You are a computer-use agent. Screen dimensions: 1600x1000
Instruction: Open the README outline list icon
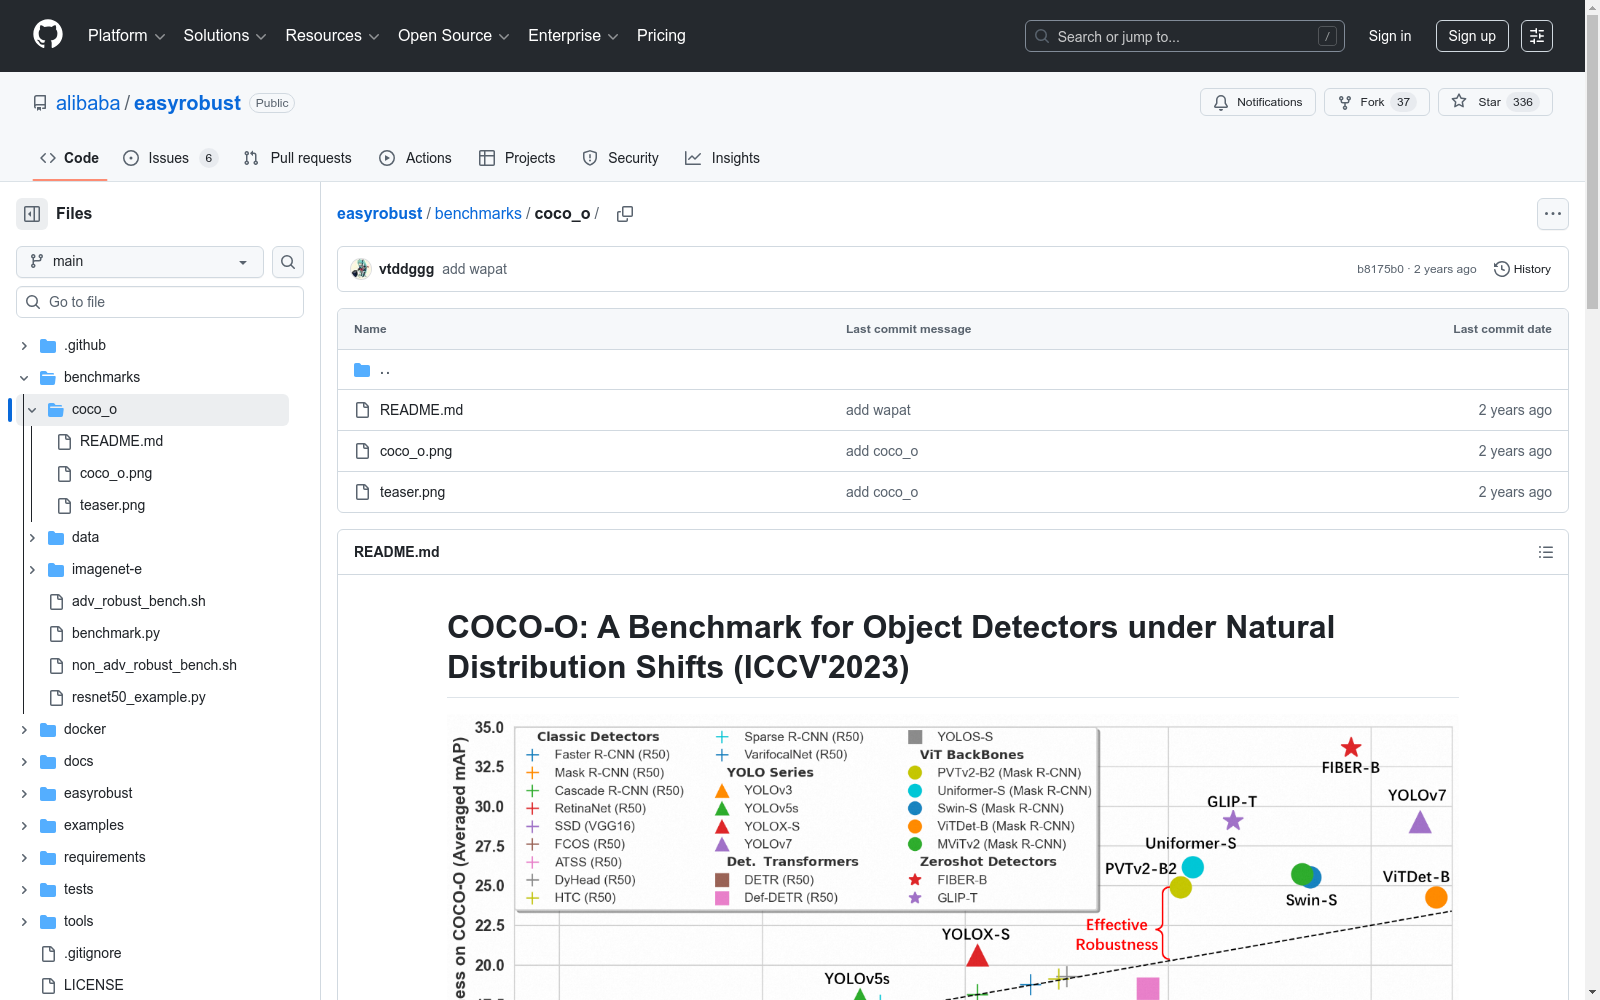[1546, 552]
